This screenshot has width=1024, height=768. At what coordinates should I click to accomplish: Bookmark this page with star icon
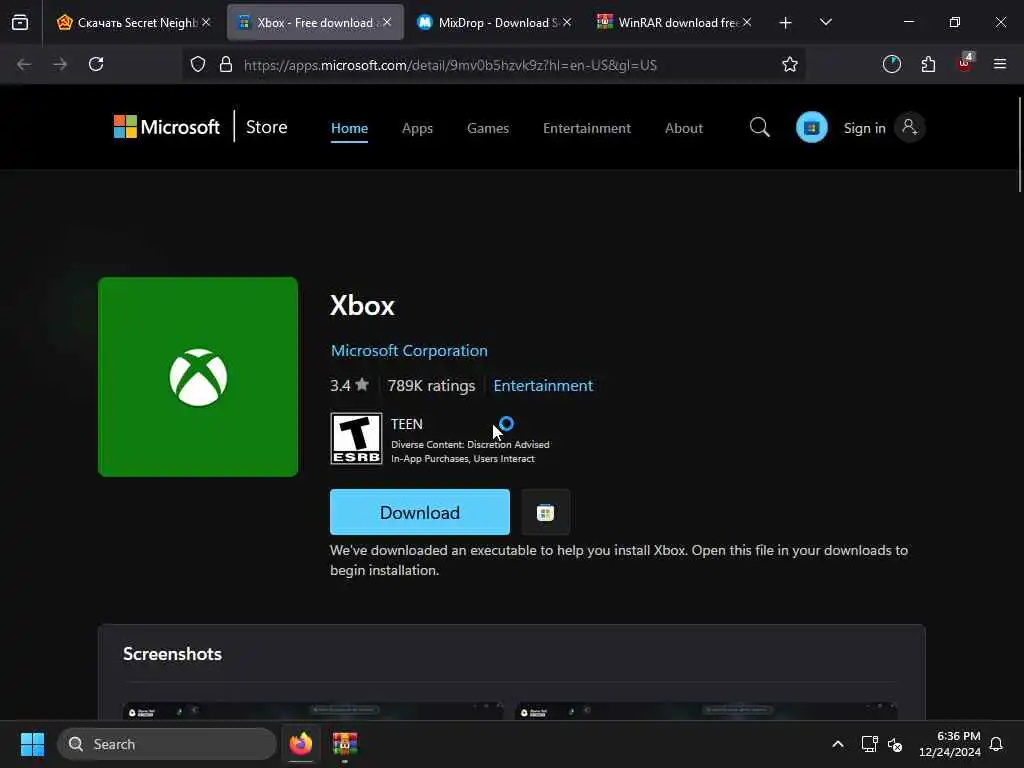(790, 64)
